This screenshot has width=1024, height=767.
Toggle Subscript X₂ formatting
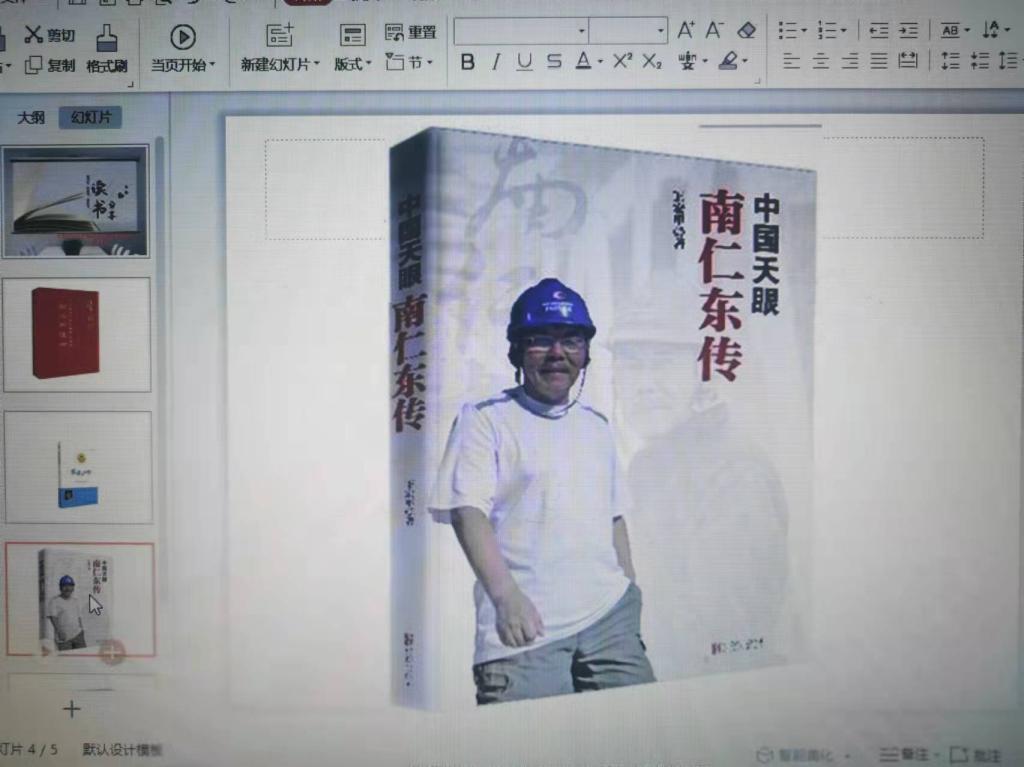click(652, 61)
